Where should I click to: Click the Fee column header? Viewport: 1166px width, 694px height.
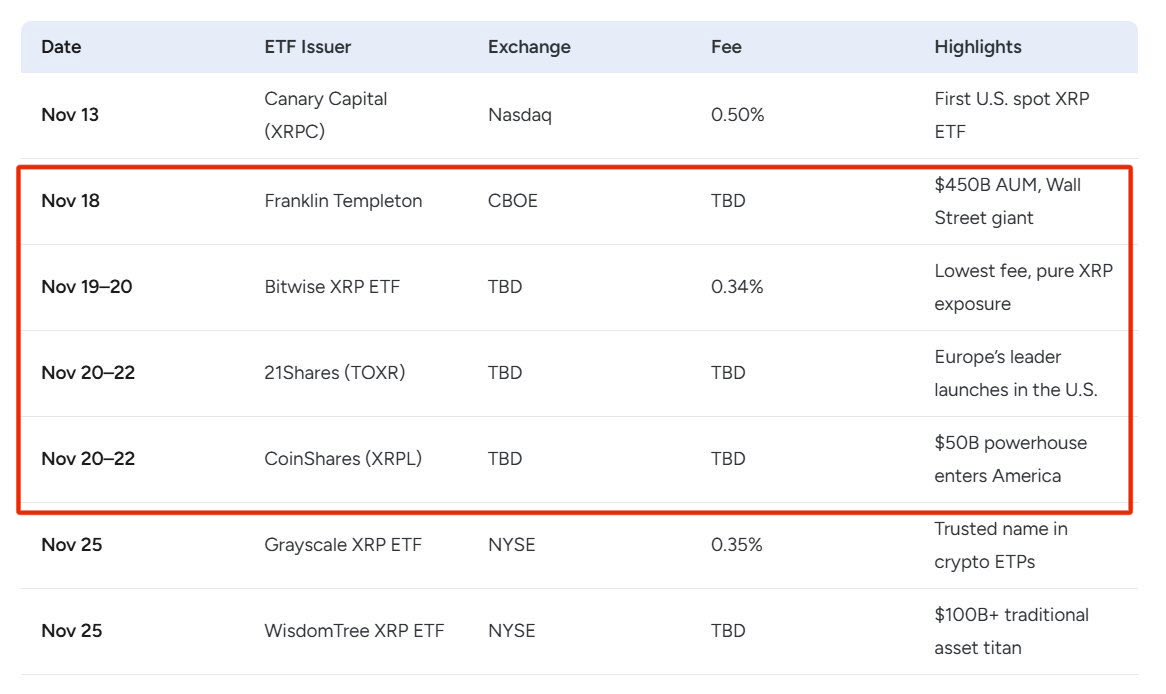click(726, 47)
